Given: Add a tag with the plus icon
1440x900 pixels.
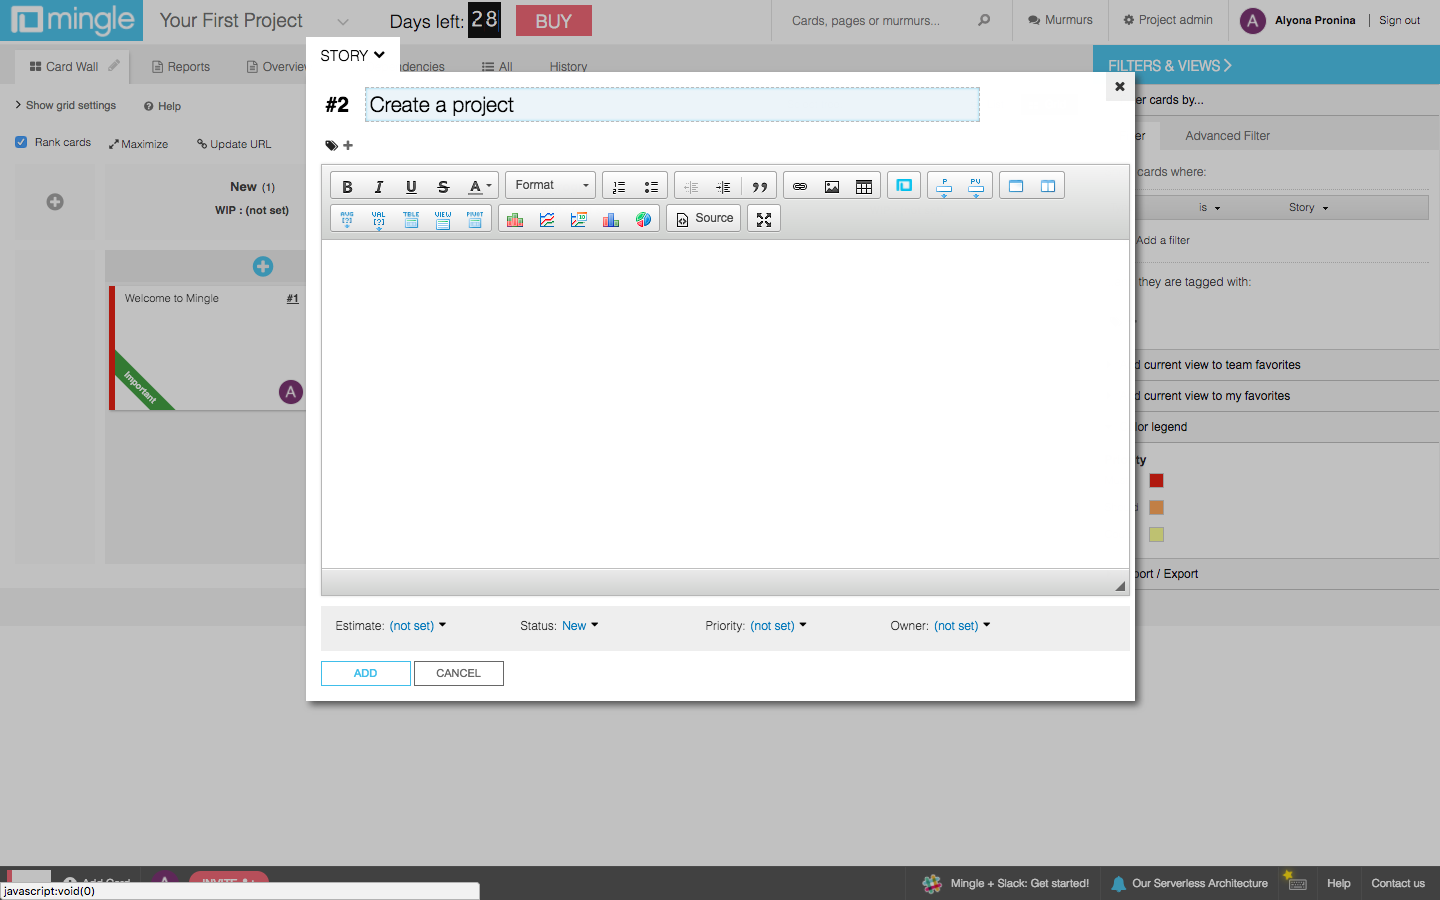Looking at the screenshot, I should (x=348, y=146).
